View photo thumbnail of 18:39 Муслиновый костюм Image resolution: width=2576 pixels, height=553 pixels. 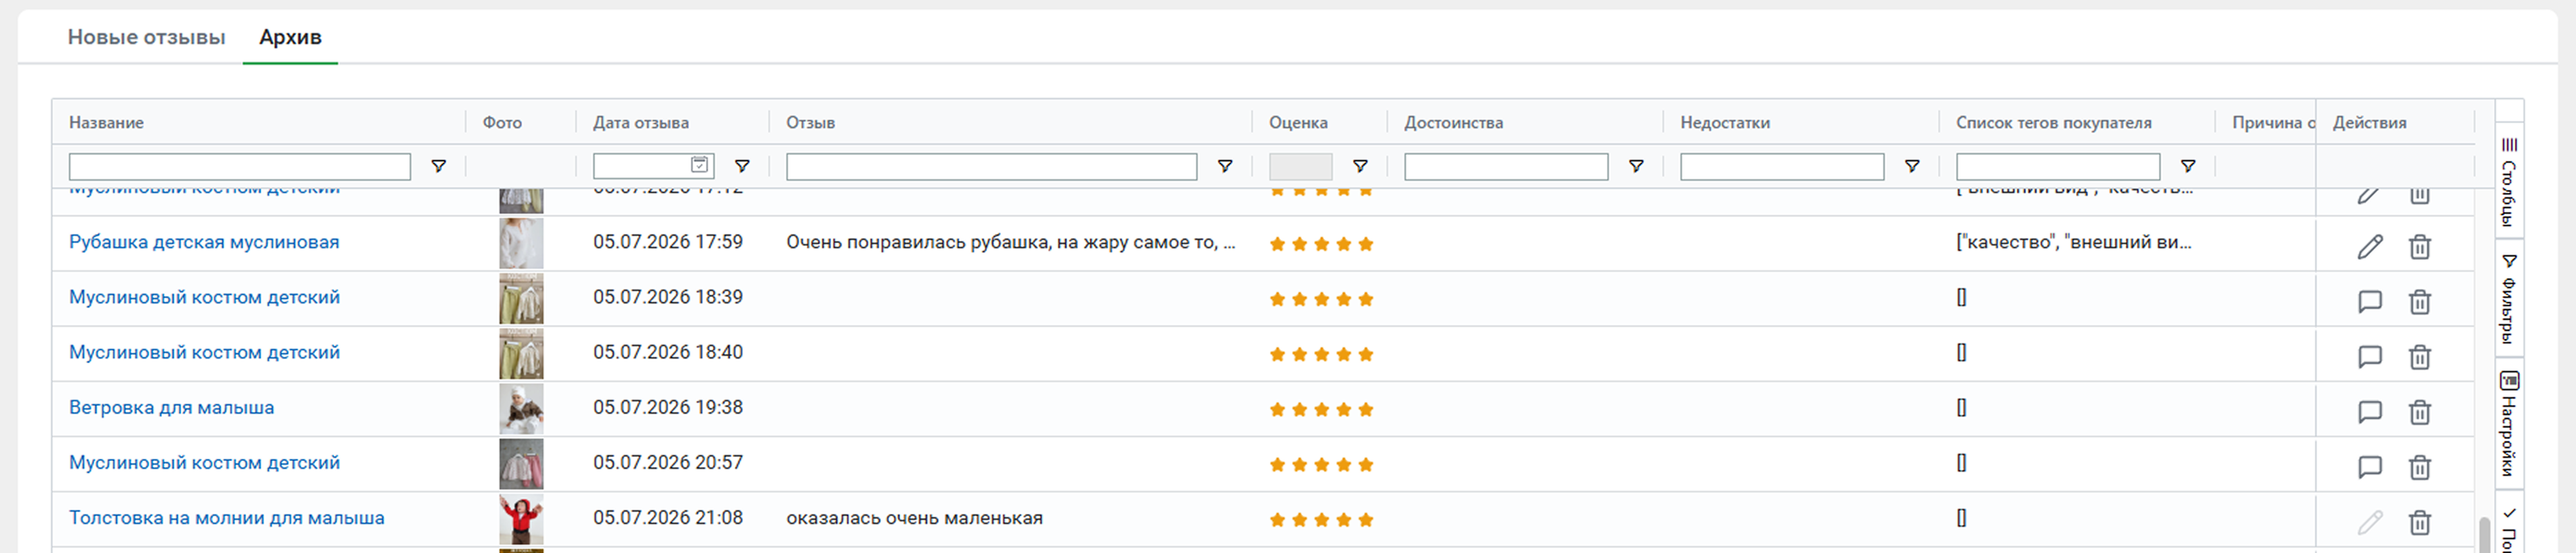tap(521, 298)
